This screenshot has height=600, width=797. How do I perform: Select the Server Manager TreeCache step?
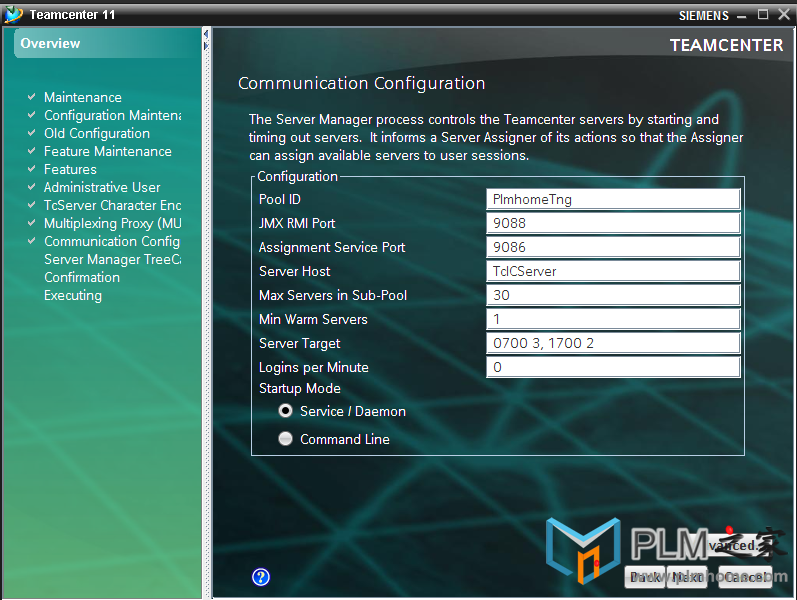[x=112, y=259]
